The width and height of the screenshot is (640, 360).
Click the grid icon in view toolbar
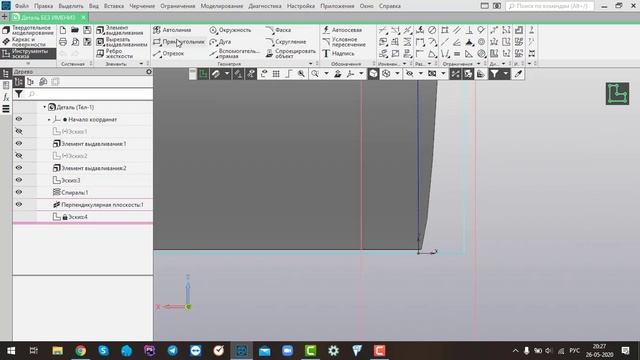click(x=276, y=73)
